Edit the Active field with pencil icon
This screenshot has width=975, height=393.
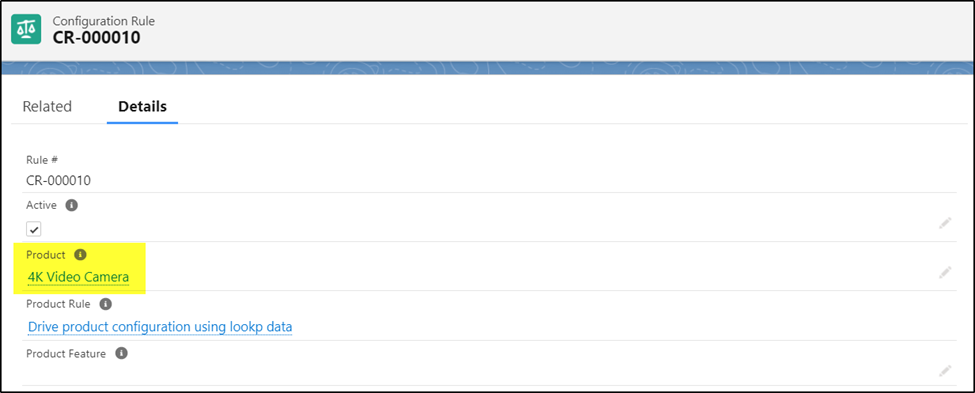pyautogui.click(x=945, y=223)
